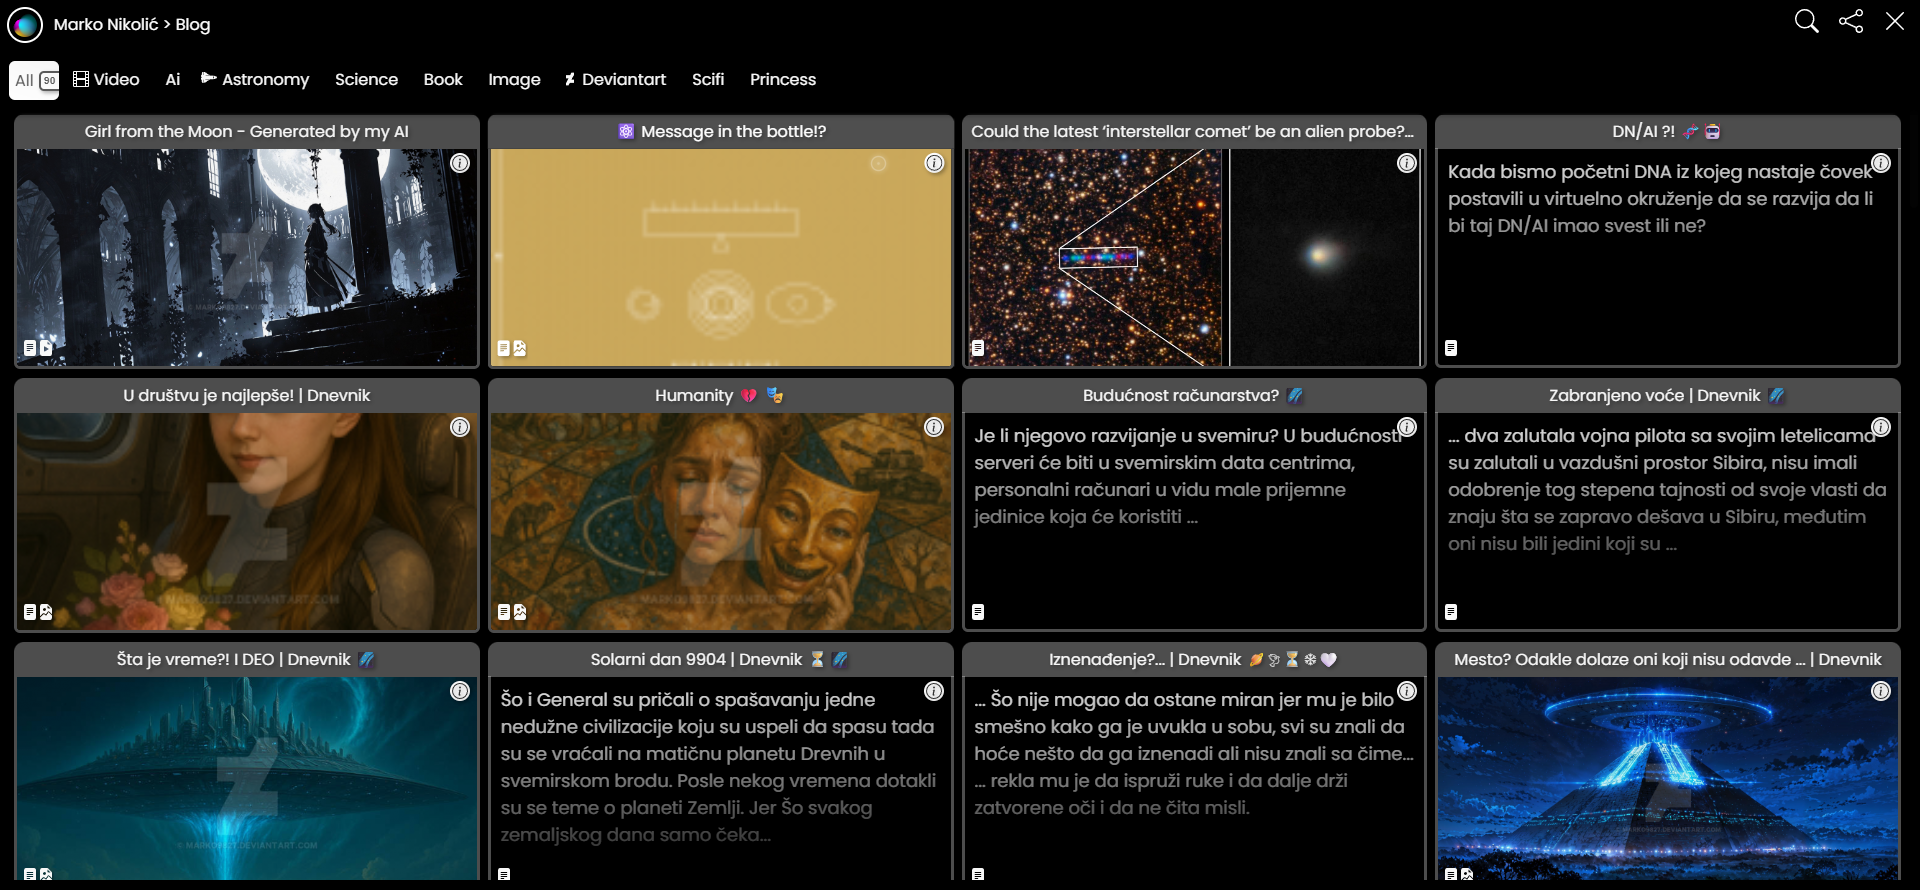
Task: Click image icon on Humanity card
Action: tap(520, 612)
